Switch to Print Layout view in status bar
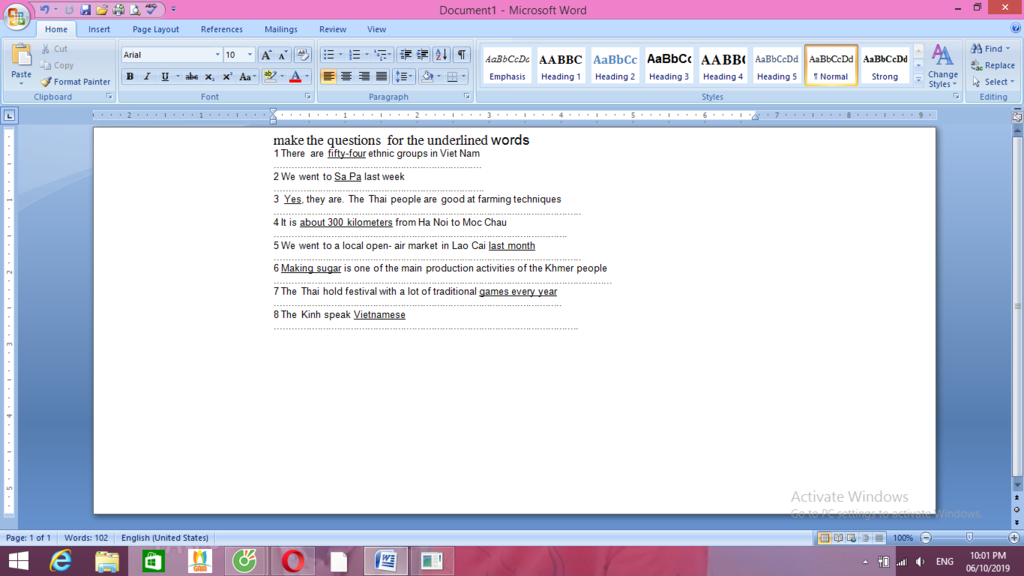1024x576 pixels. click(x=824, y=537)
